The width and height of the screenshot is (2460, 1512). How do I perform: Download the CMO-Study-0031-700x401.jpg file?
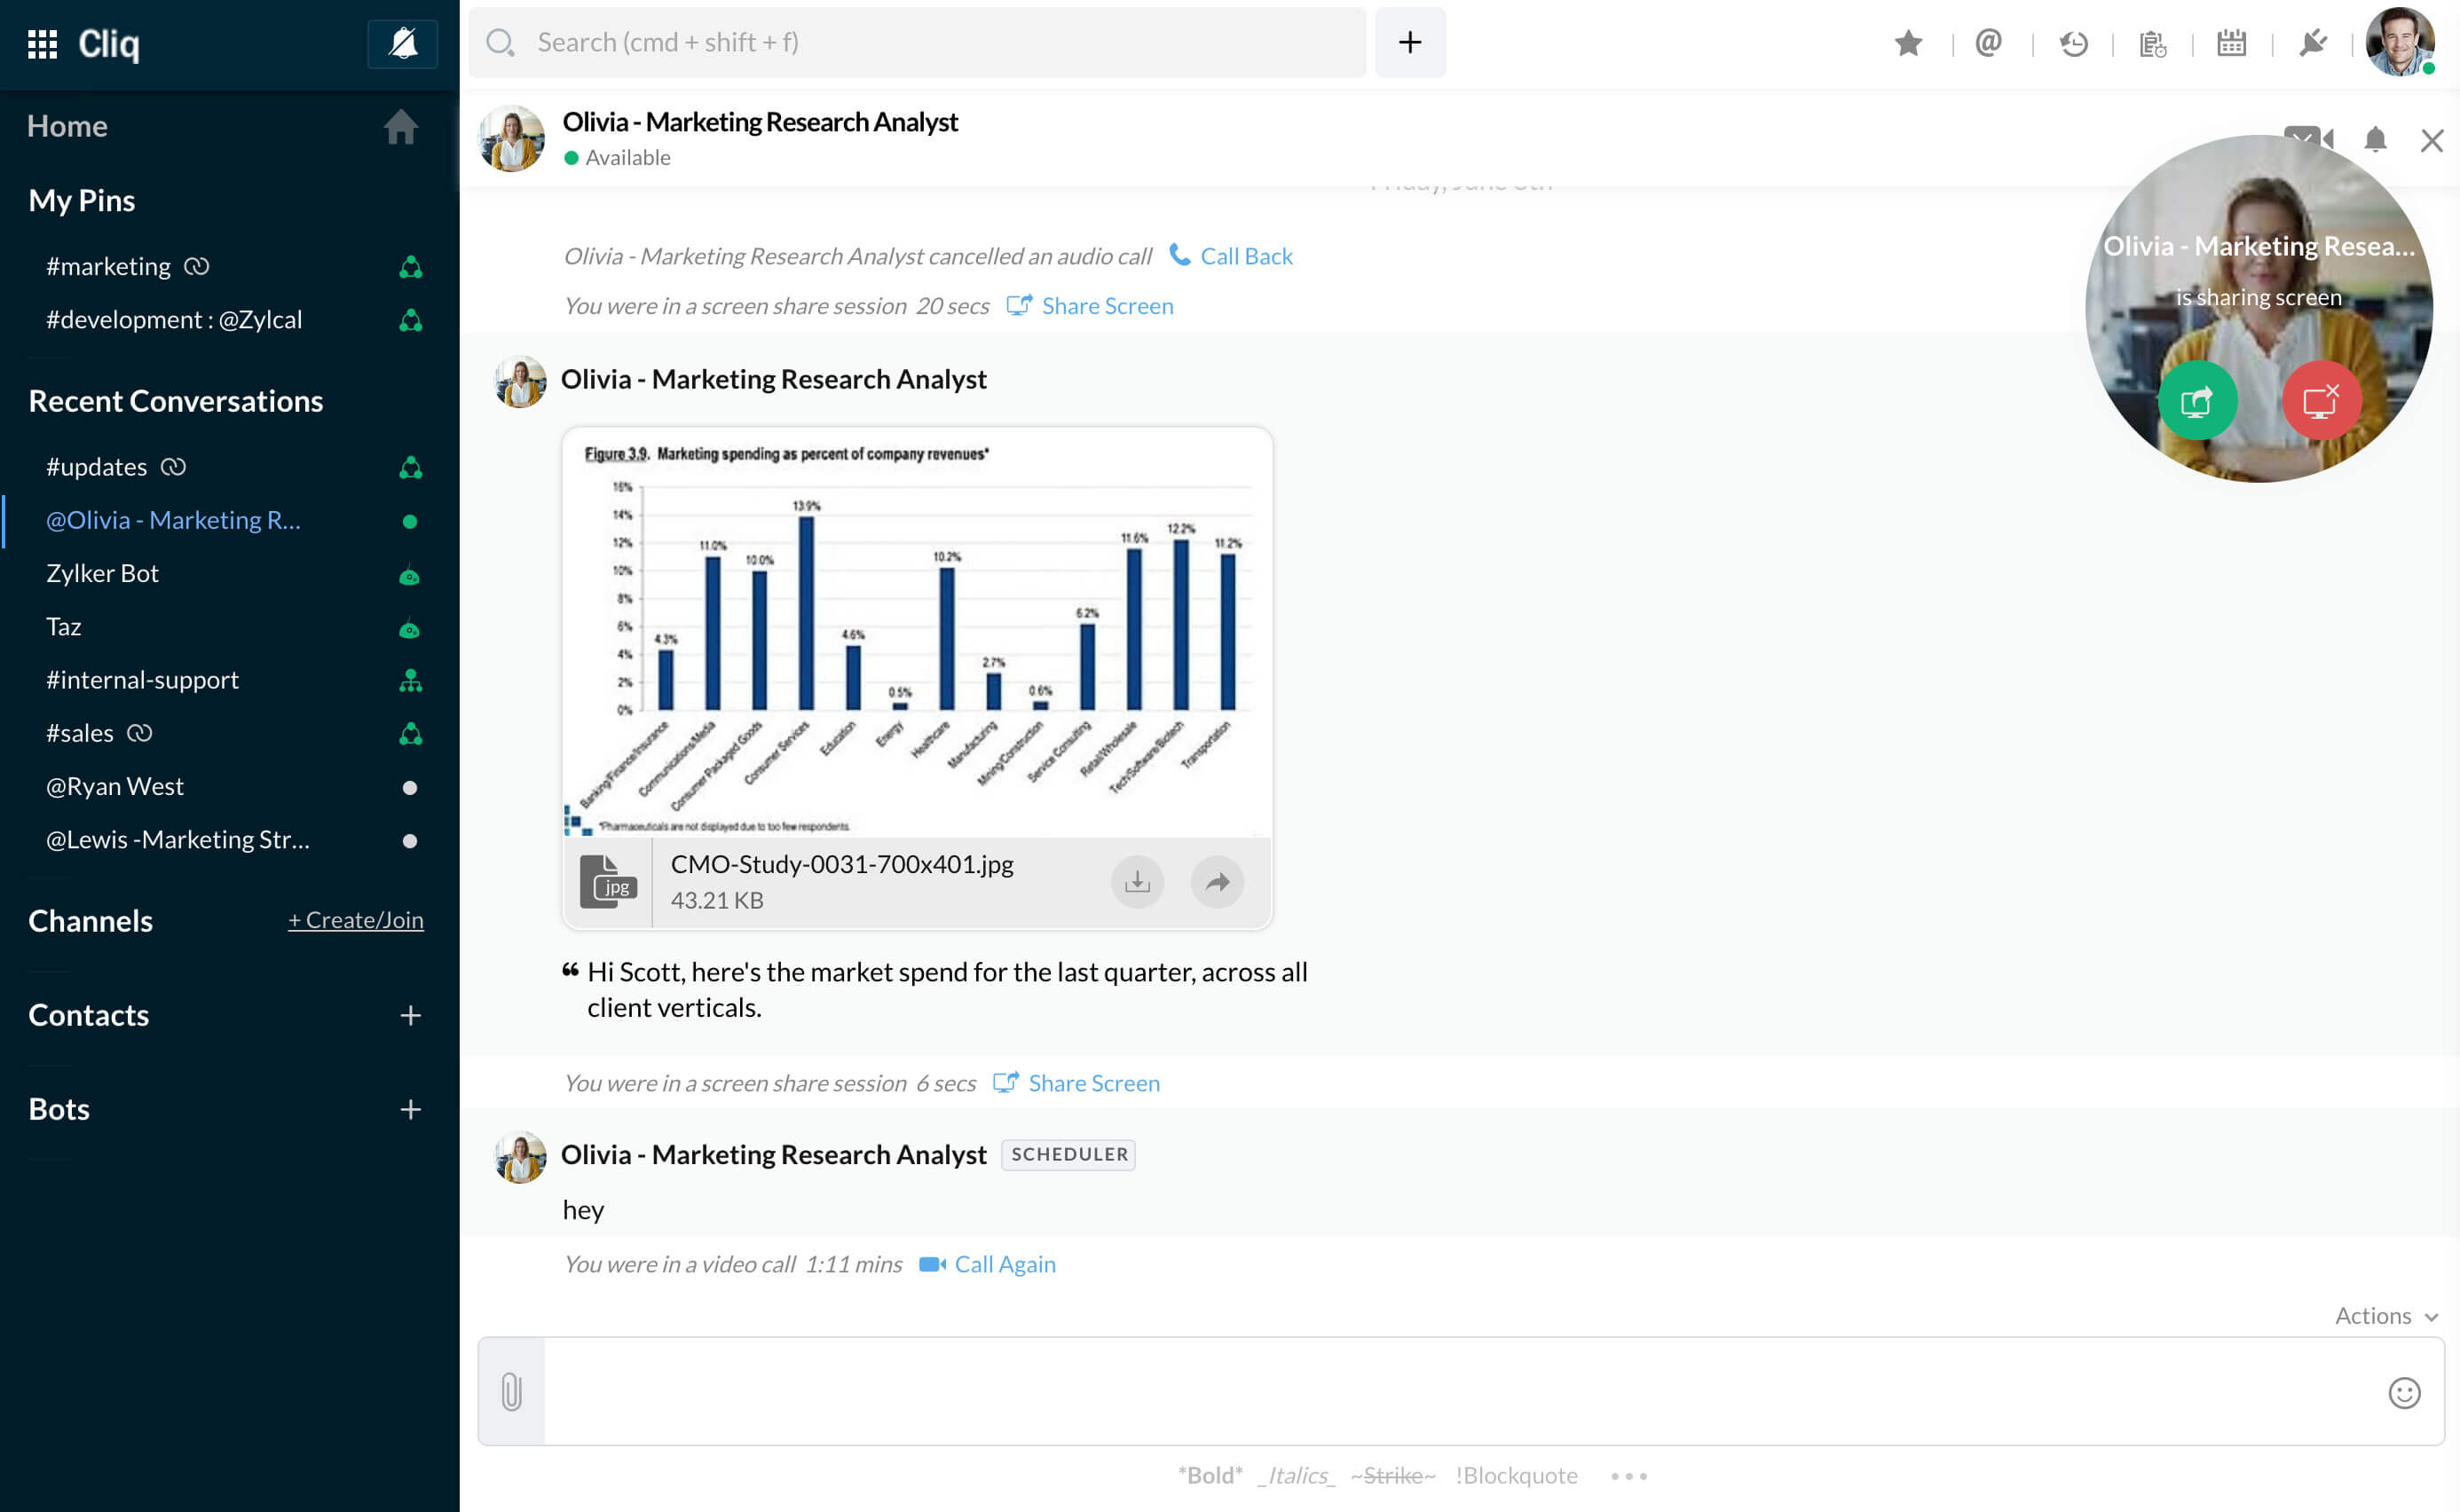click(1137, 882)
